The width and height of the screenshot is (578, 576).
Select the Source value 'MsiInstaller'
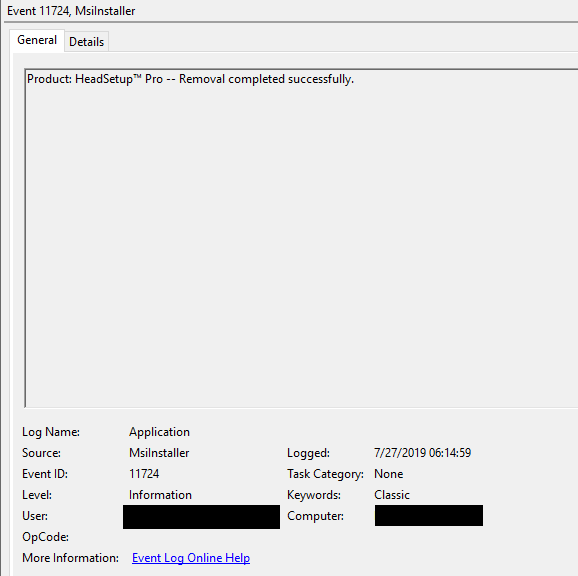point(159,453)
